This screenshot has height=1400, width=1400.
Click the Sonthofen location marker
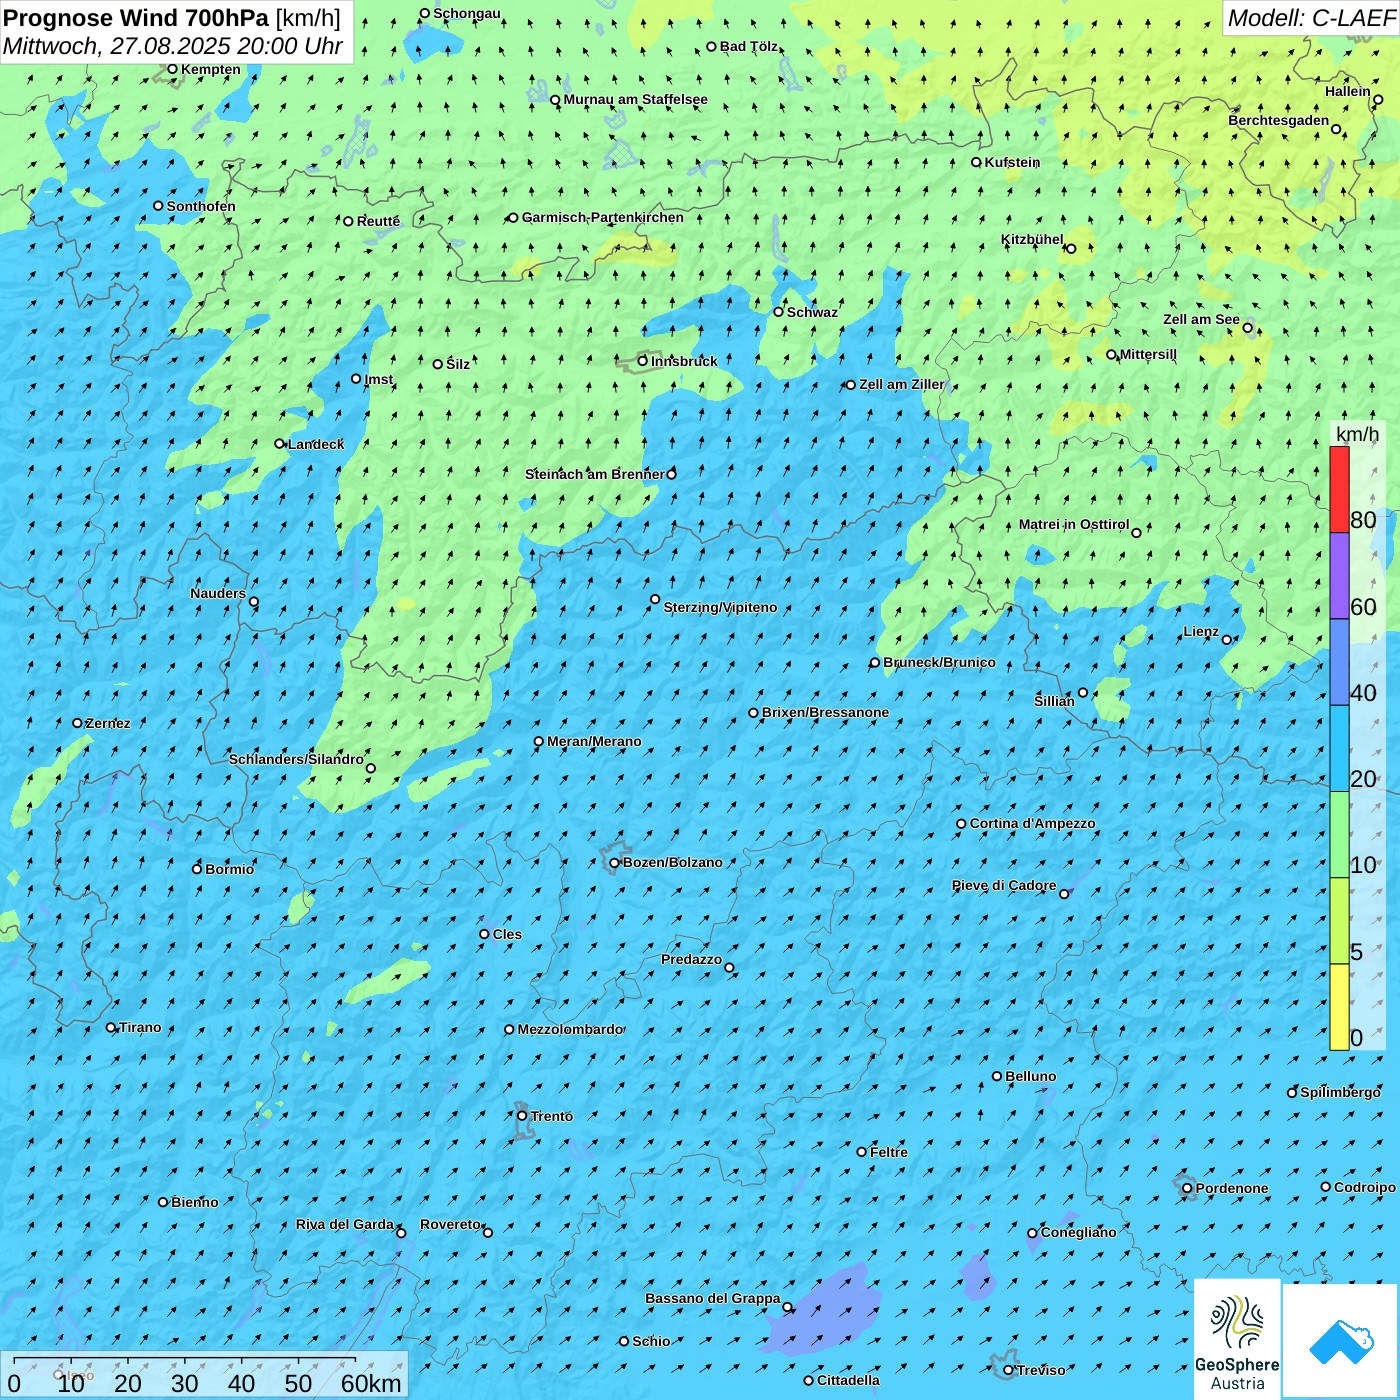(158, 206)
